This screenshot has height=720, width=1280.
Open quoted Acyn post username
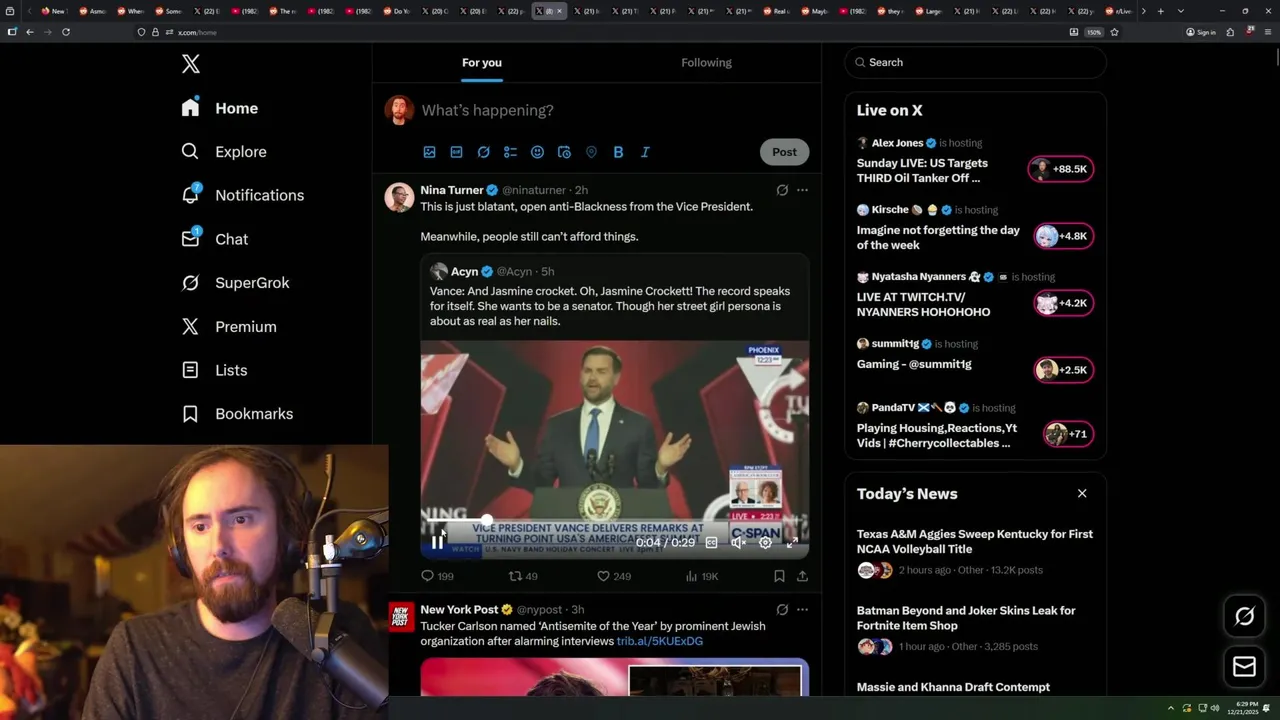coord(464,271)
